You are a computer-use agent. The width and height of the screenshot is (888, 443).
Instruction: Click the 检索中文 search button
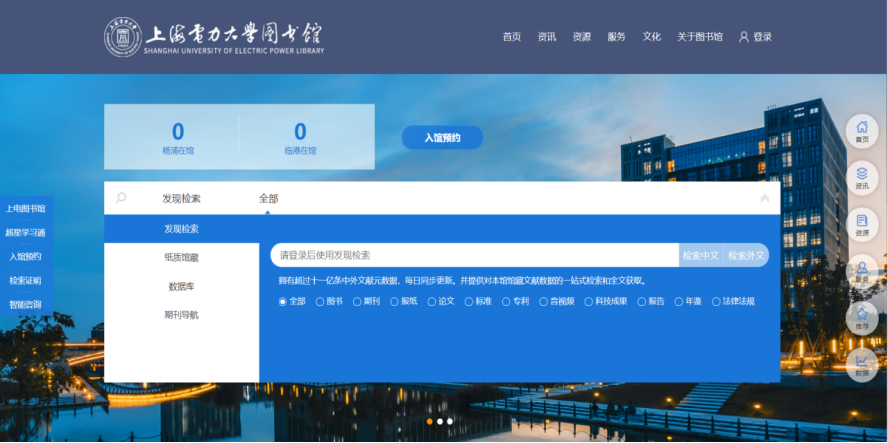point(701,255)
